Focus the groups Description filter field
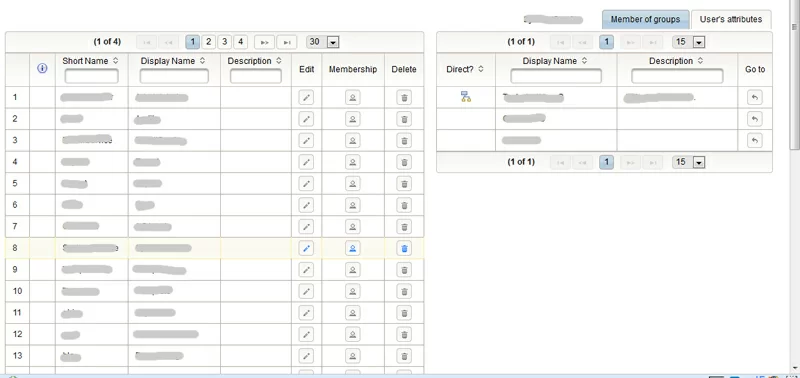 coord(677,76)
